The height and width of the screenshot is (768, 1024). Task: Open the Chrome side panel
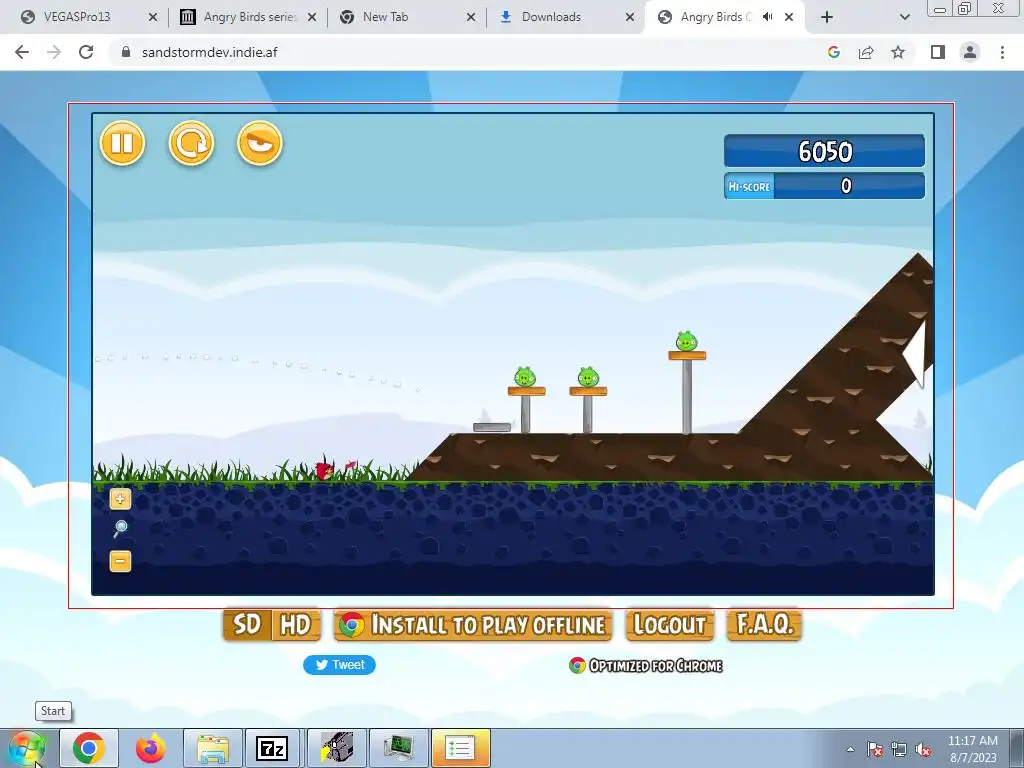coord(938,52)
